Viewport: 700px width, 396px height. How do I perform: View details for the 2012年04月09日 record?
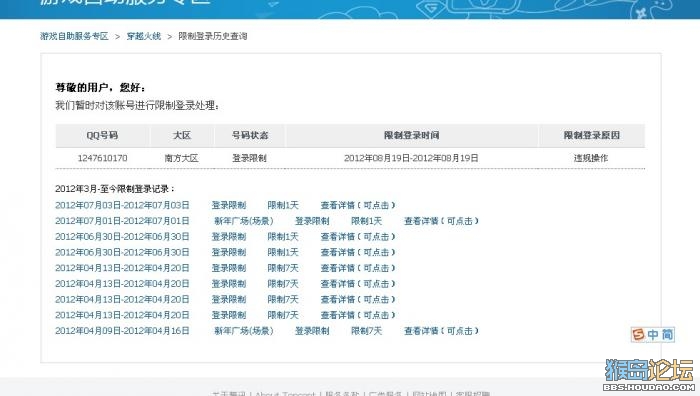pyautogui.click(x=442, y=331)
